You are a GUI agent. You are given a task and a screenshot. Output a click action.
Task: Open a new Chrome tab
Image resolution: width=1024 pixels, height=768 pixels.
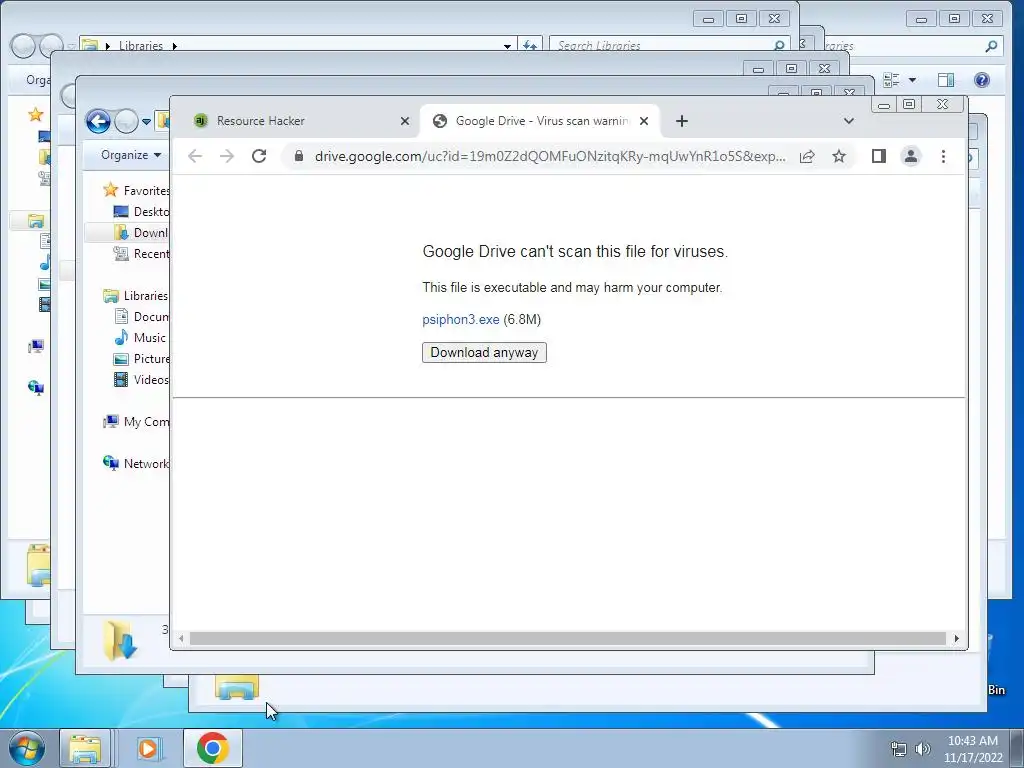(682, 121)
